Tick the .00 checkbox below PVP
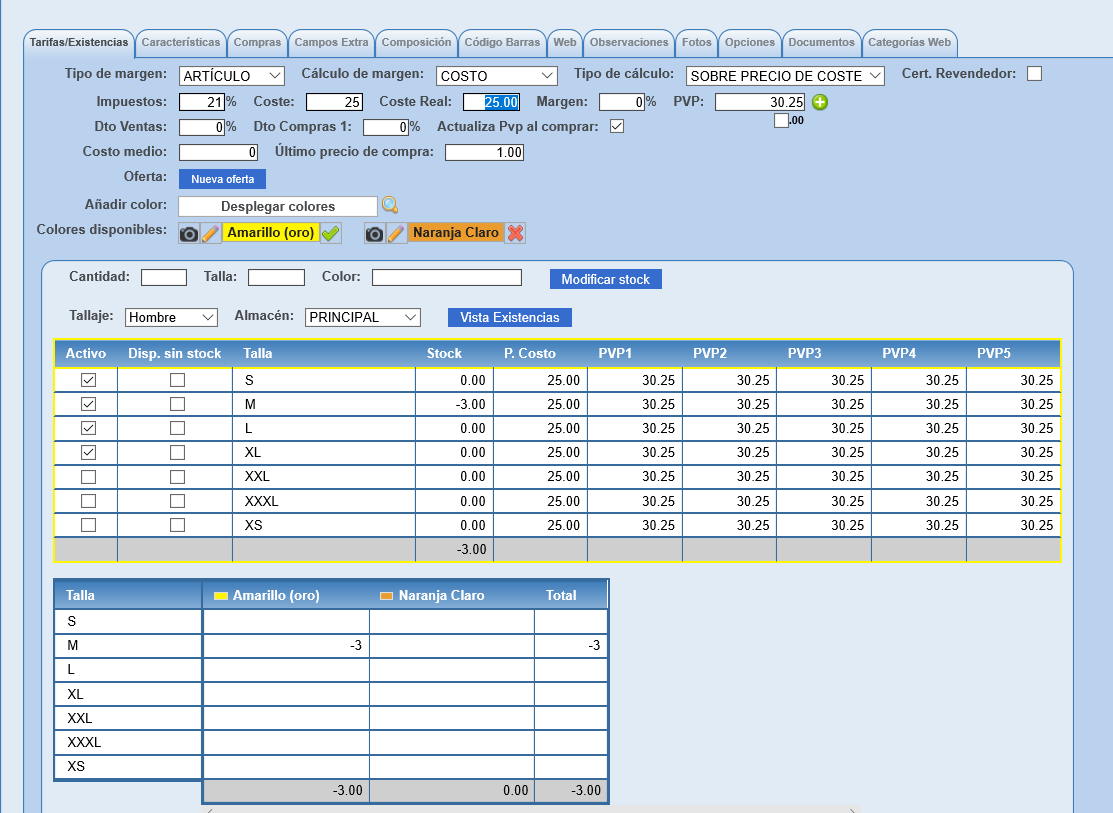Viewport: 1113px width, 813px height. [782, 121]
